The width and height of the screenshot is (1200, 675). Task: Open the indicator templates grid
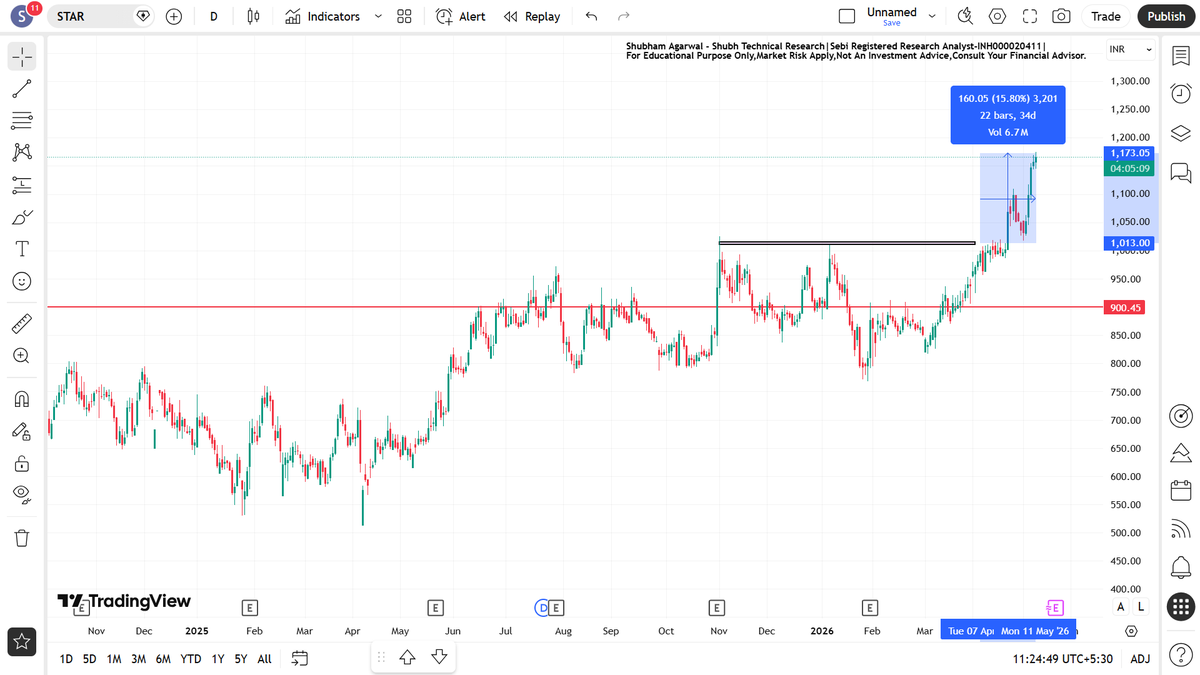click(x=404, y=16)
